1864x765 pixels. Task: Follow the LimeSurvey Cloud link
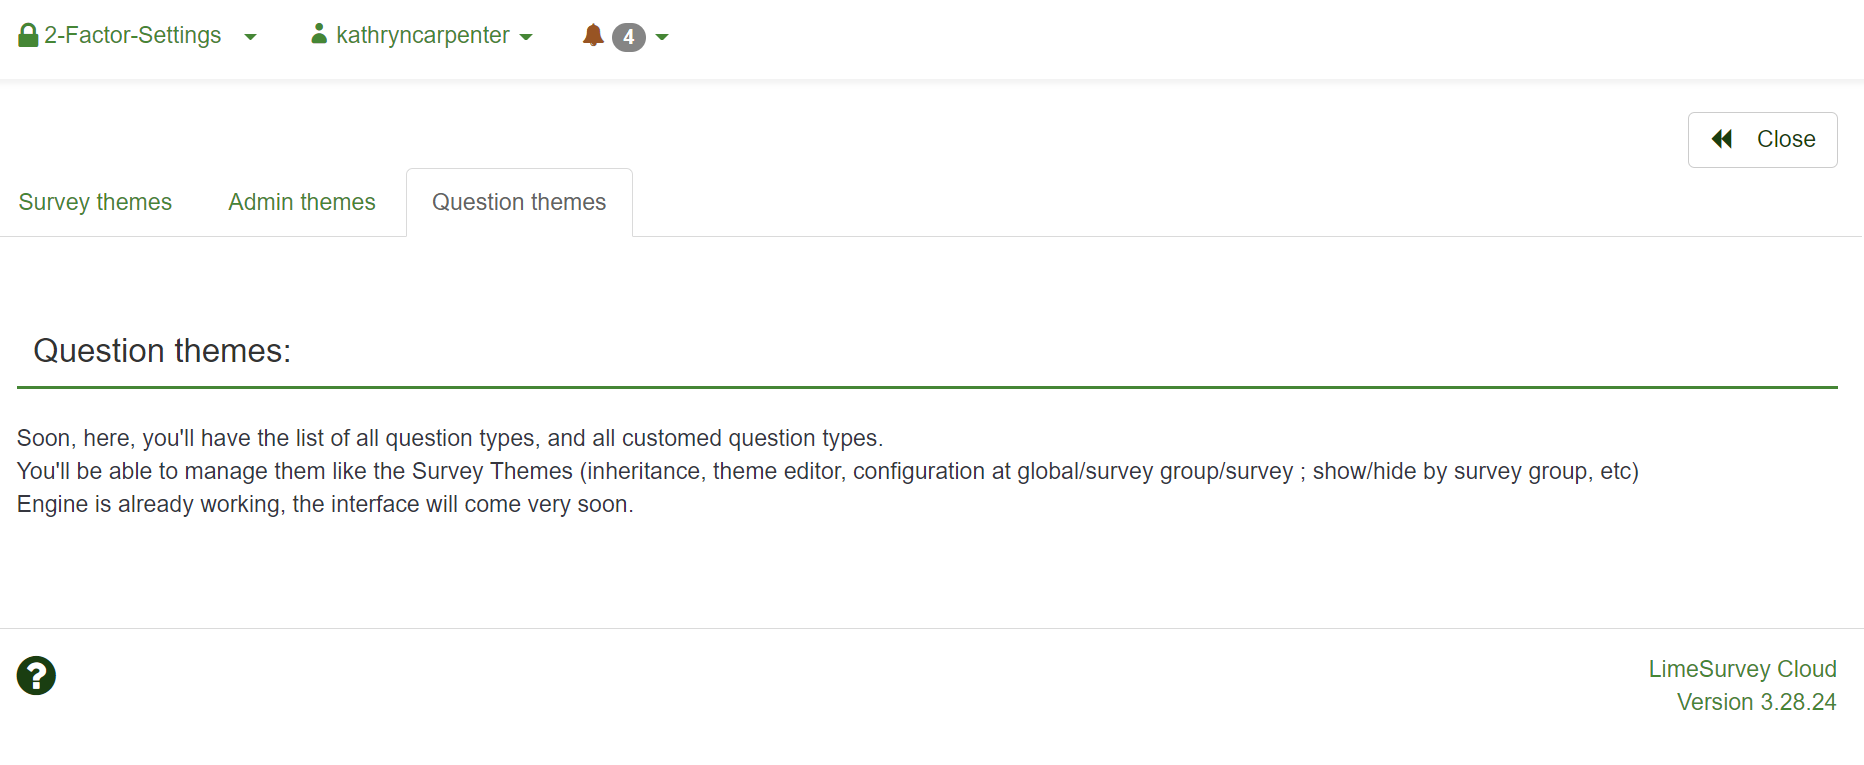1742,669
